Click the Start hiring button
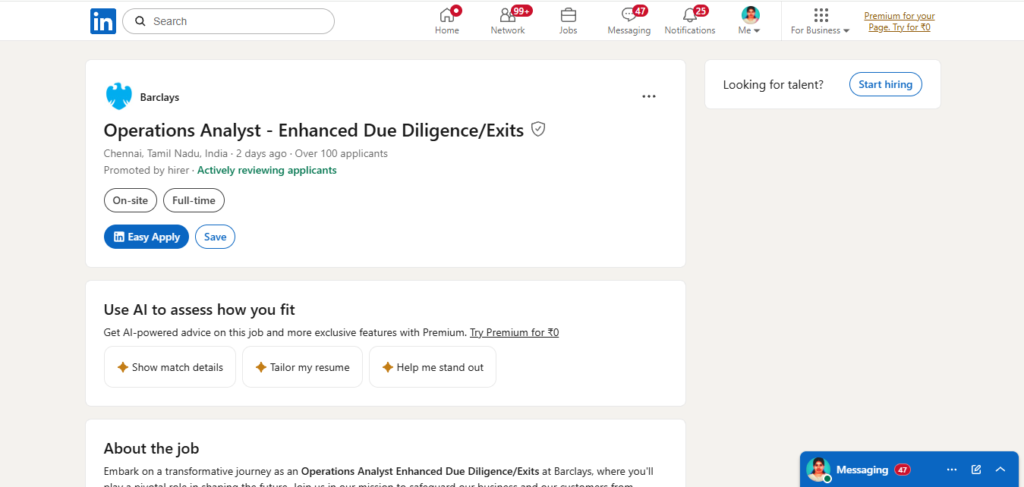Viewport: 1024px width, 487px height. tap(886, 85)
